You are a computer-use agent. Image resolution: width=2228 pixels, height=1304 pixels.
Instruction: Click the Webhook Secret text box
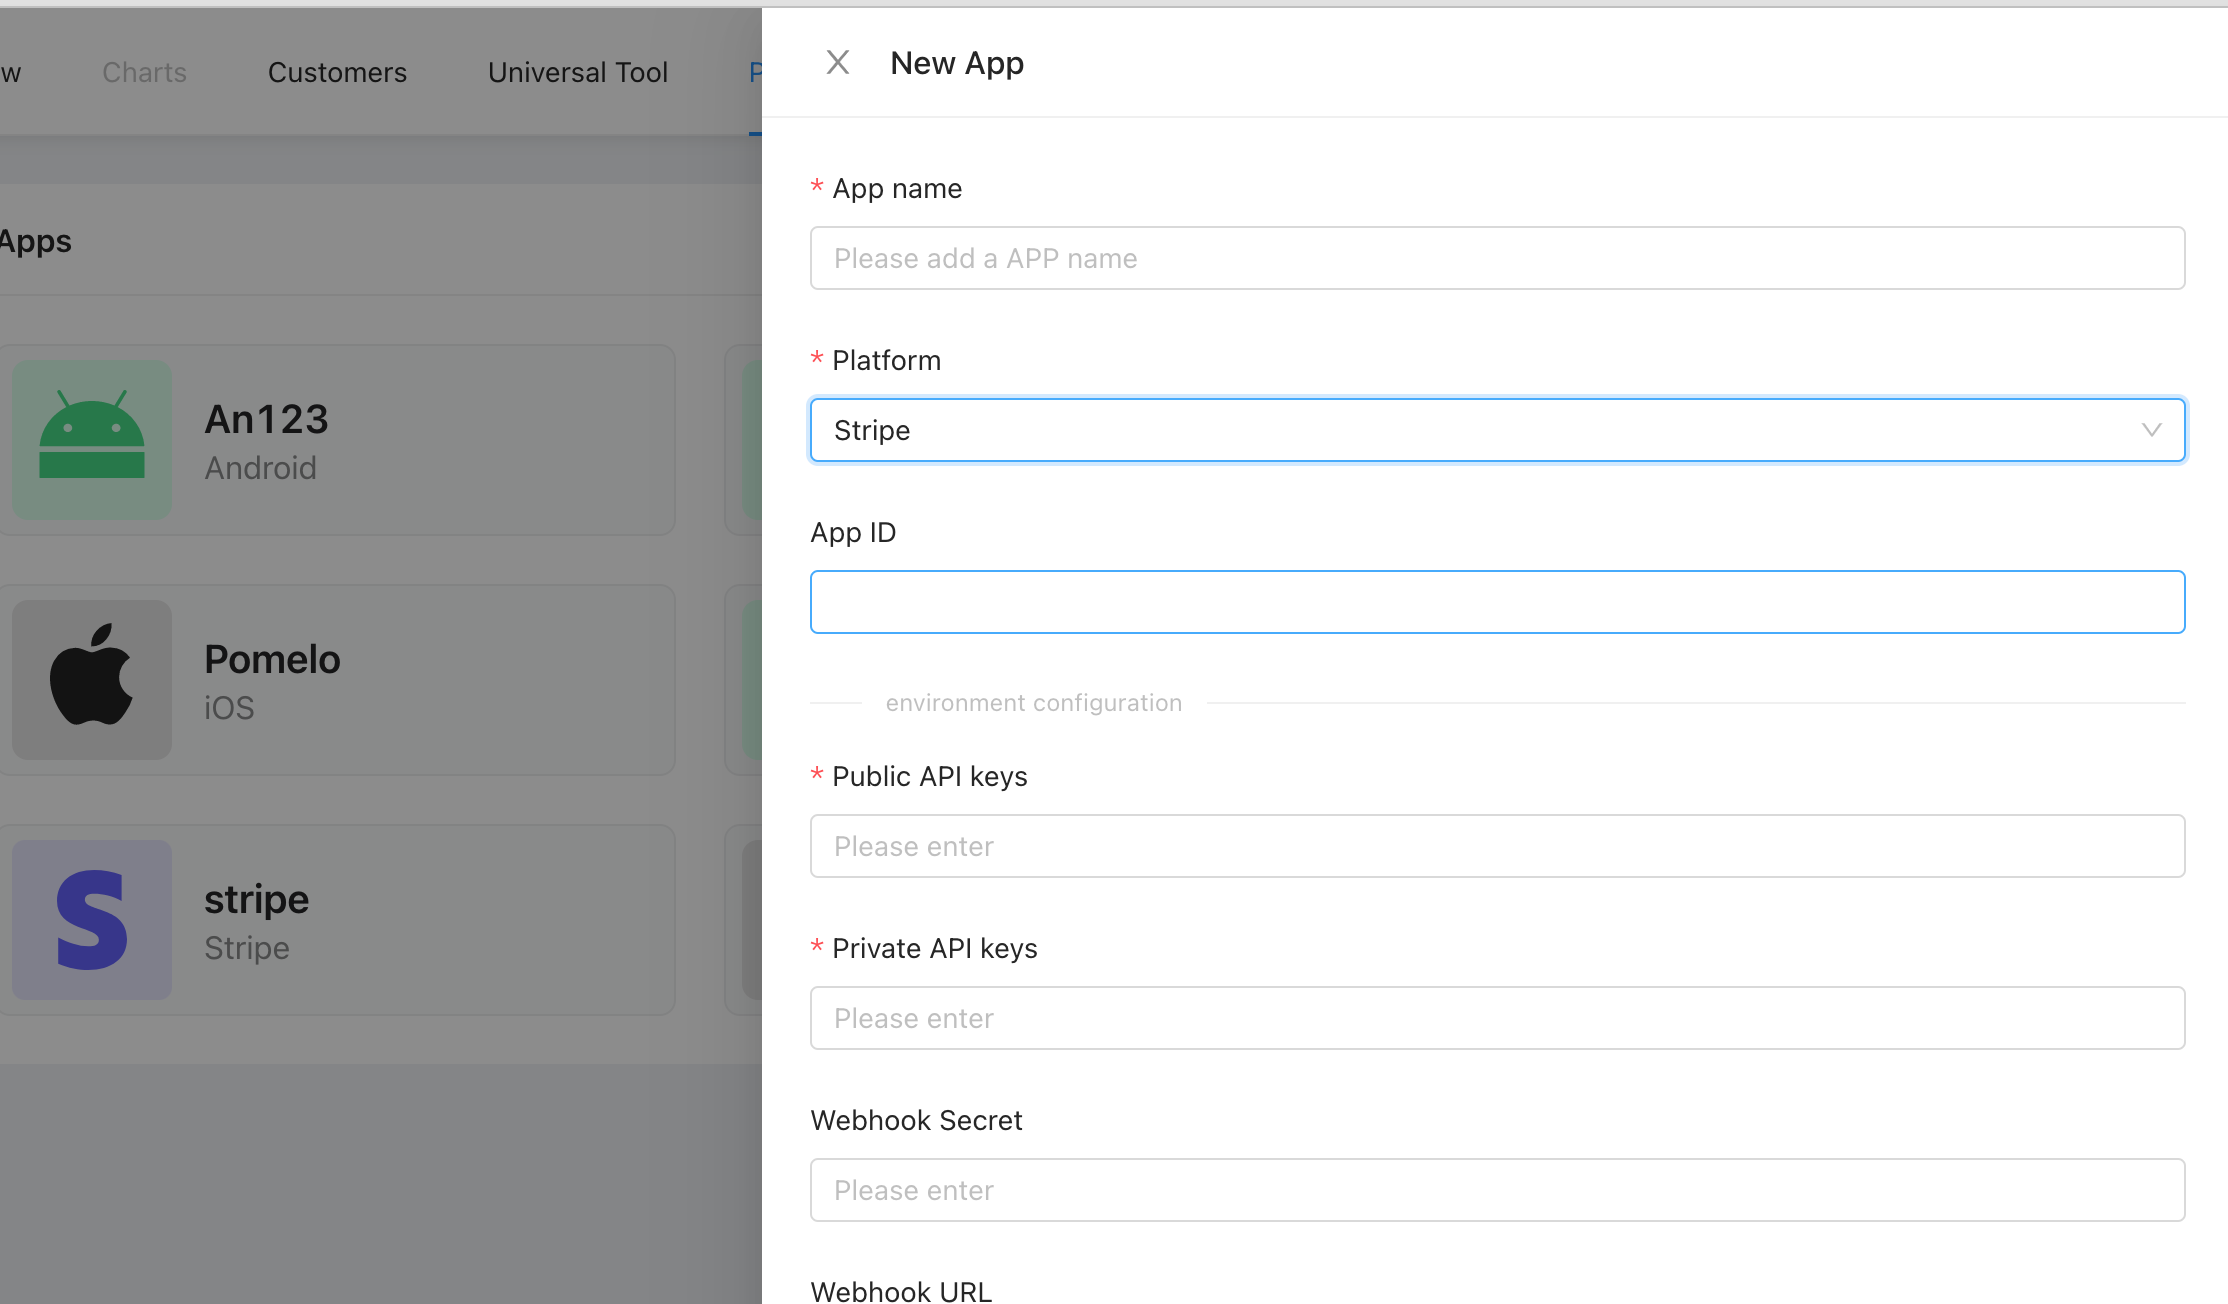click(x=1497, y=1190)
